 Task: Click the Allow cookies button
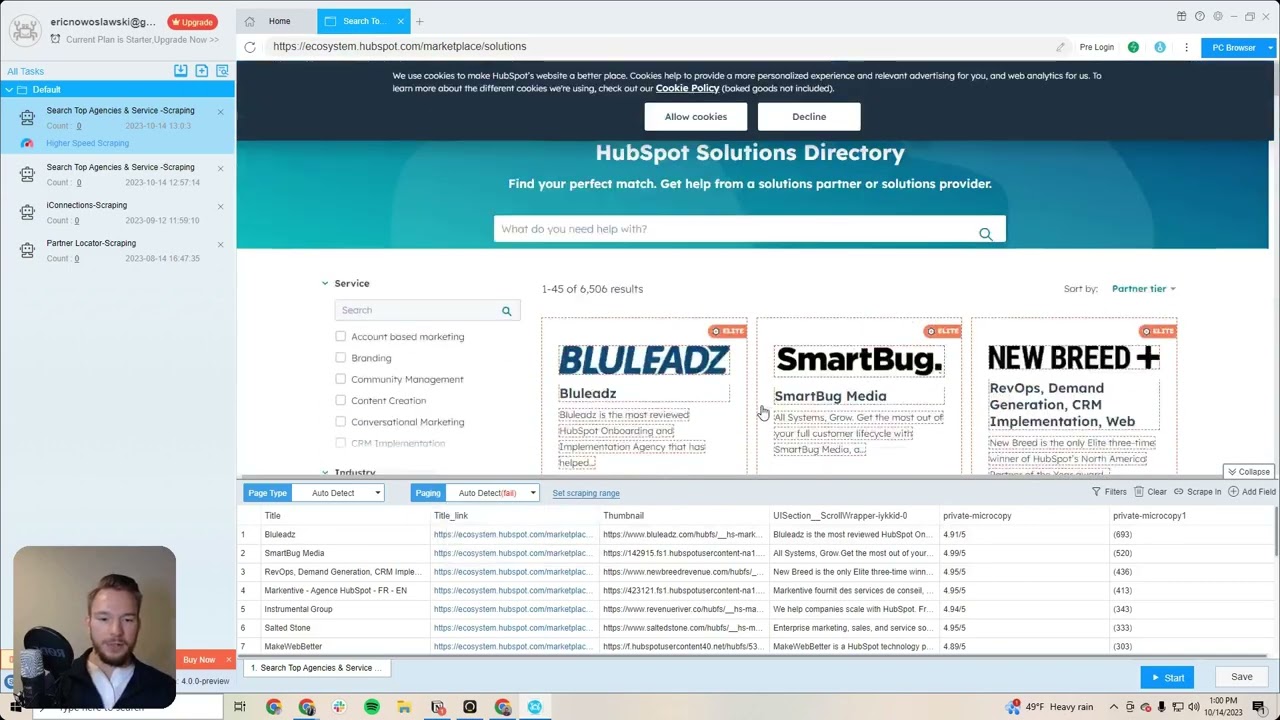(696, 117)
